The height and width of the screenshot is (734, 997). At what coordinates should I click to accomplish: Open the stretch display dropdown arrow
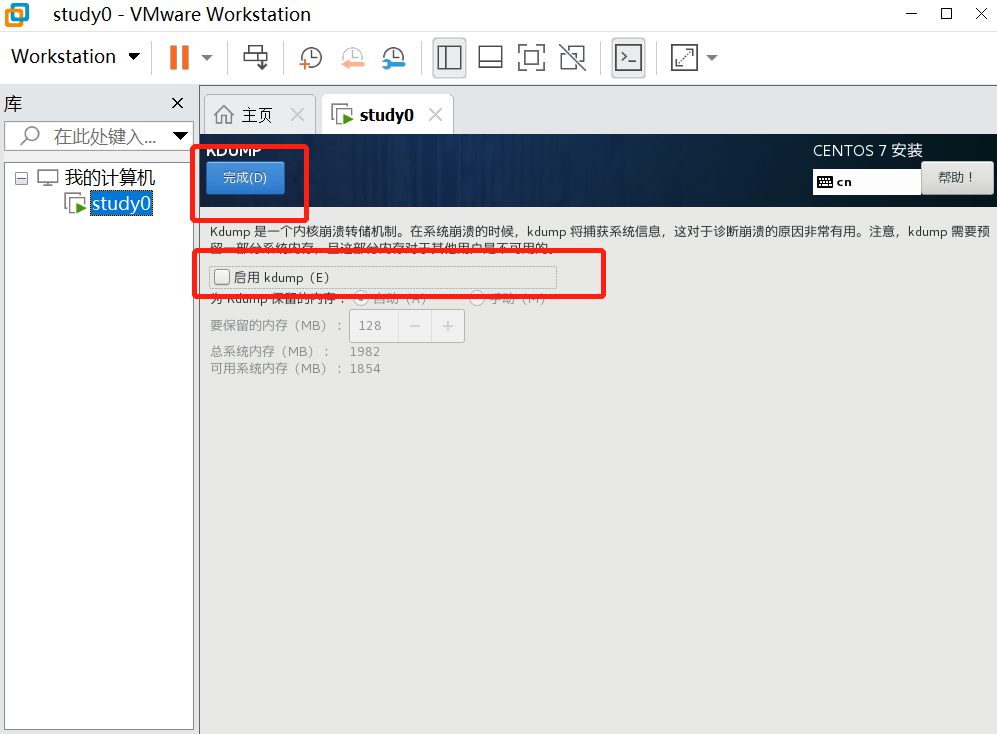(712, 57)
